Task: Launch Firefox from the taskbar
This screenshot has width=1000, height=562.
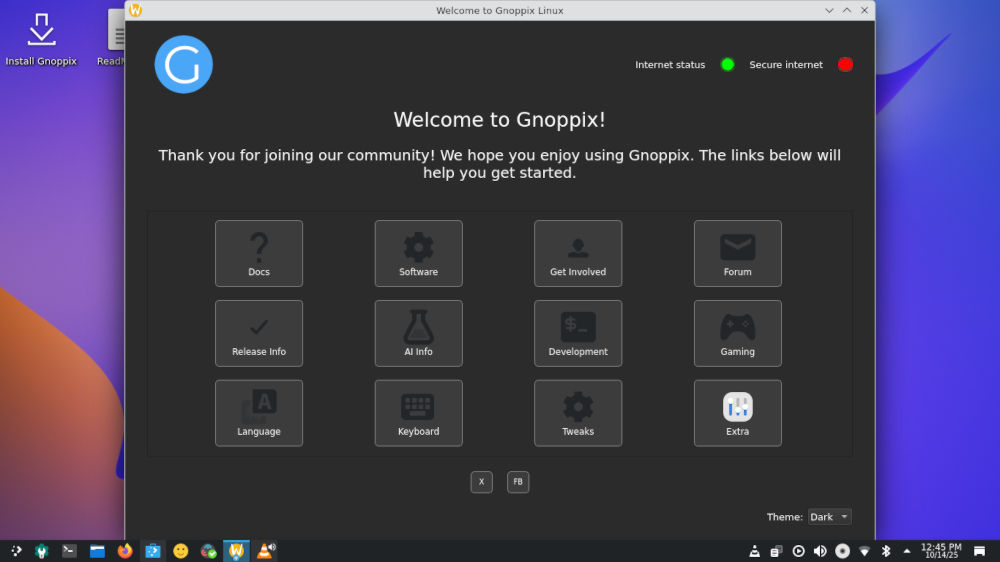Action: pyautogui.click(x=125, y=551)
